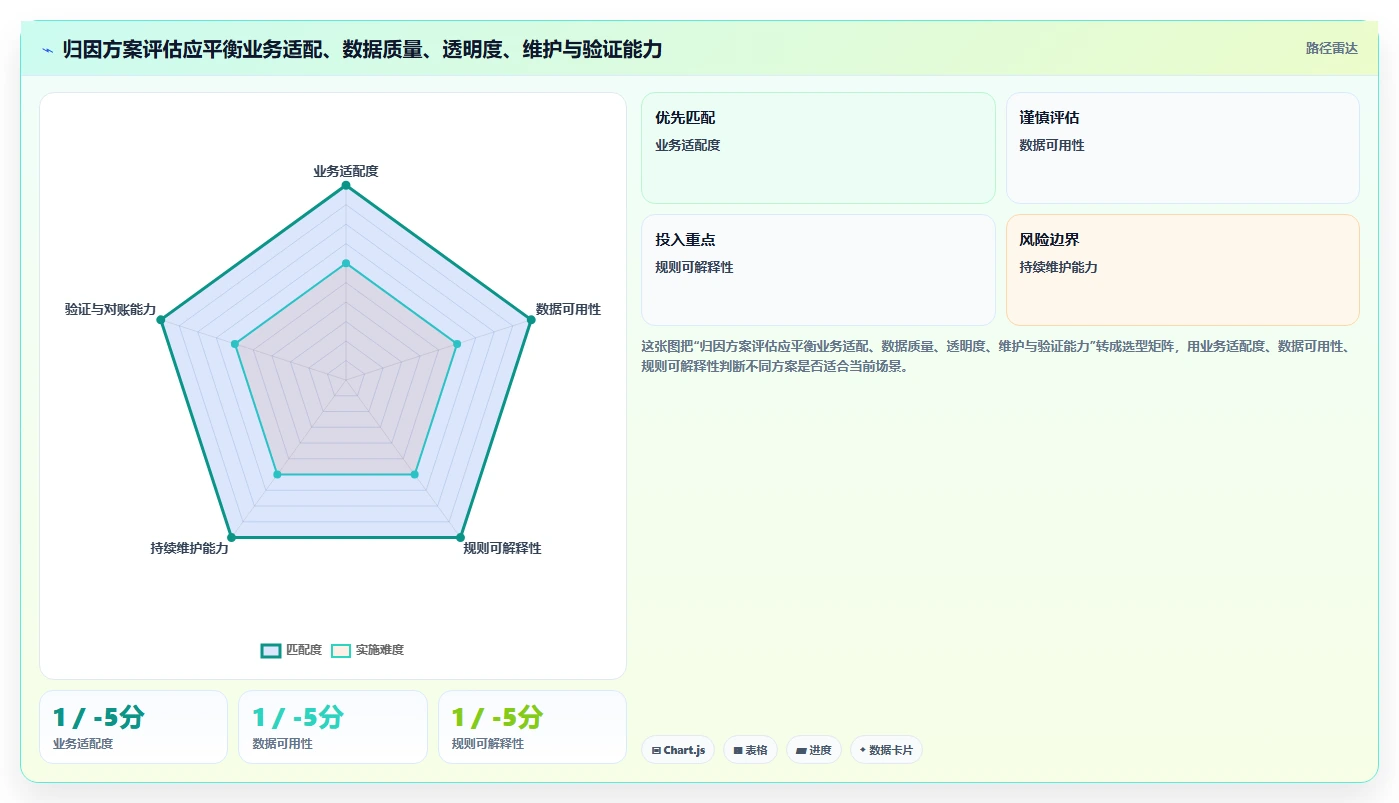Click the 数据可用性 radar axis label

point(568,309)
